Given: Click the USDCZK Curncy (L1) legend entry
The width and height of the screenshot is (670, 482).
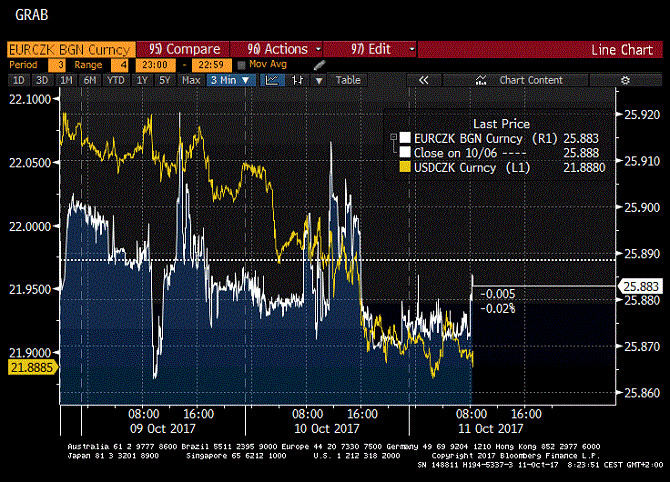Looking at the screenshot, I should click(x=472, y=168).
